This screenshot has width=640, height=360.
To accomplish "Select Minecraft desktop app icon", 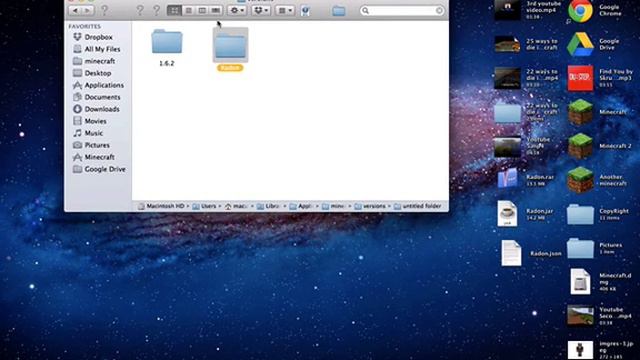I will 580,112.
